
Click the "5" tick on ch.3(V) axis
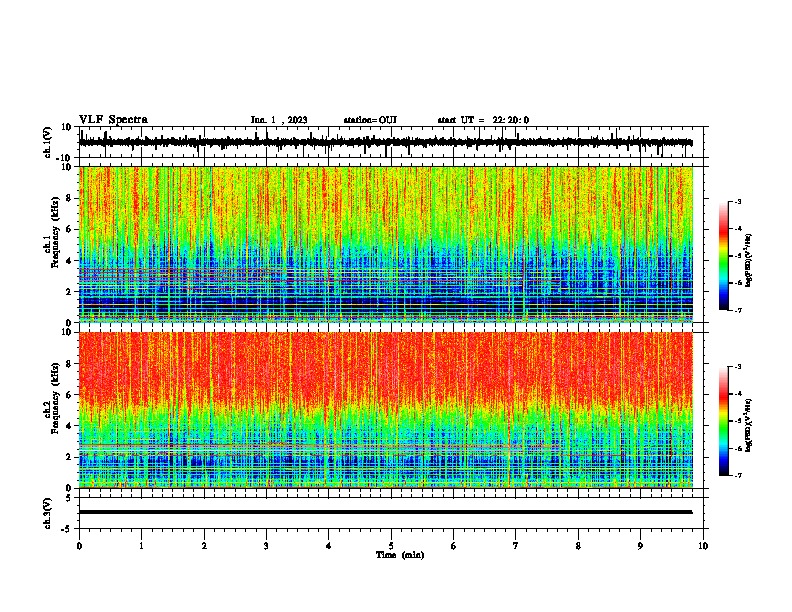coord(69,497)
